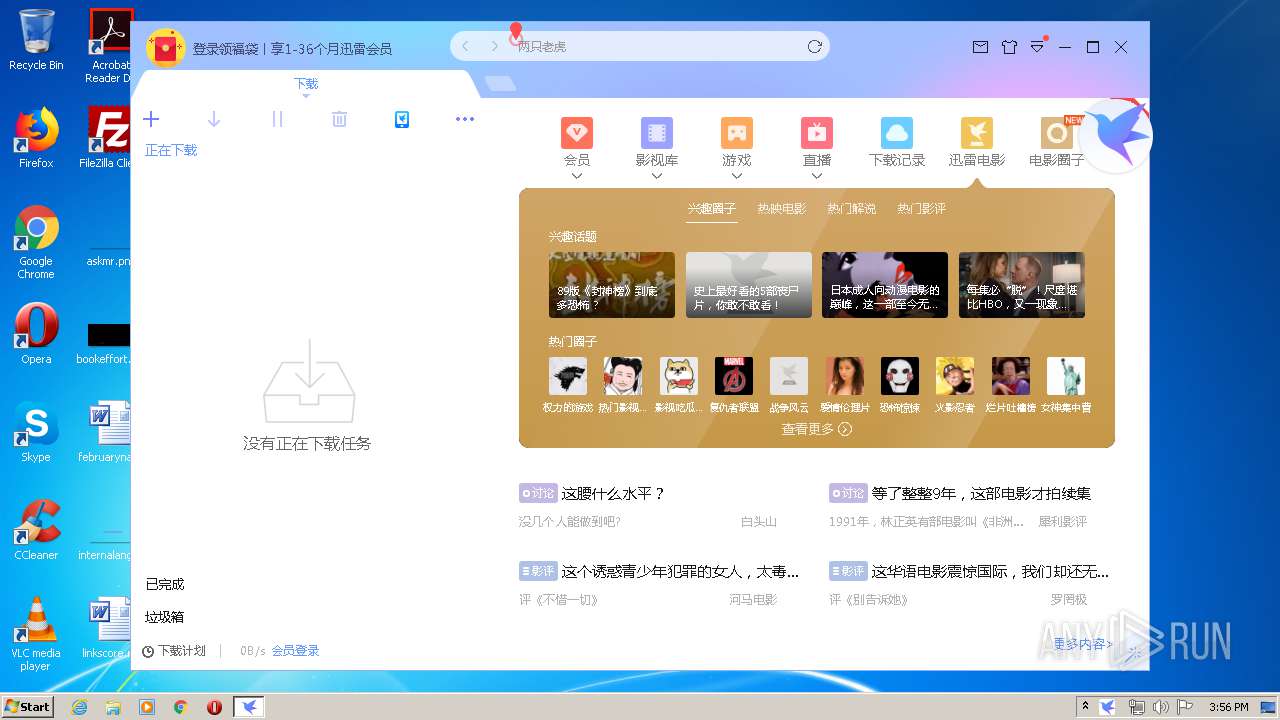Screen dimensions: 1280x720
Task: Open article 这腰什么水平？
Action: [x=613, y=493]
